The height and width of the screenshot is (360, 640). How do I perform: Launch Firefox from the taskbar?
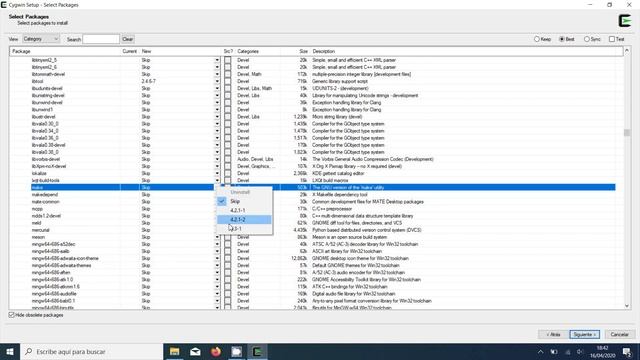216,351
